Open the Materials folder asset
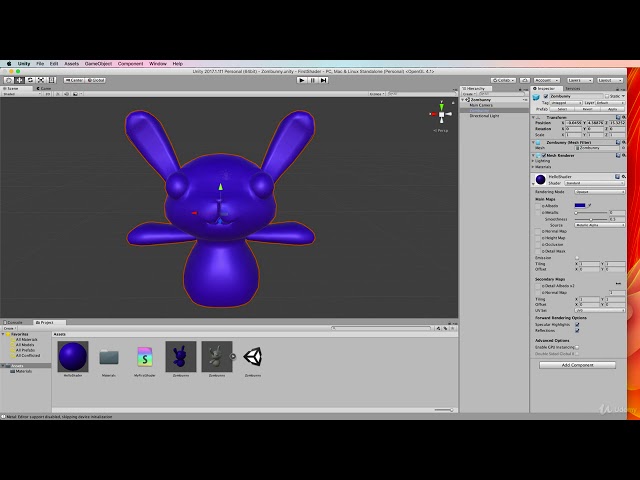Screen dimensions: 640x480 click(x=109, y=357)
